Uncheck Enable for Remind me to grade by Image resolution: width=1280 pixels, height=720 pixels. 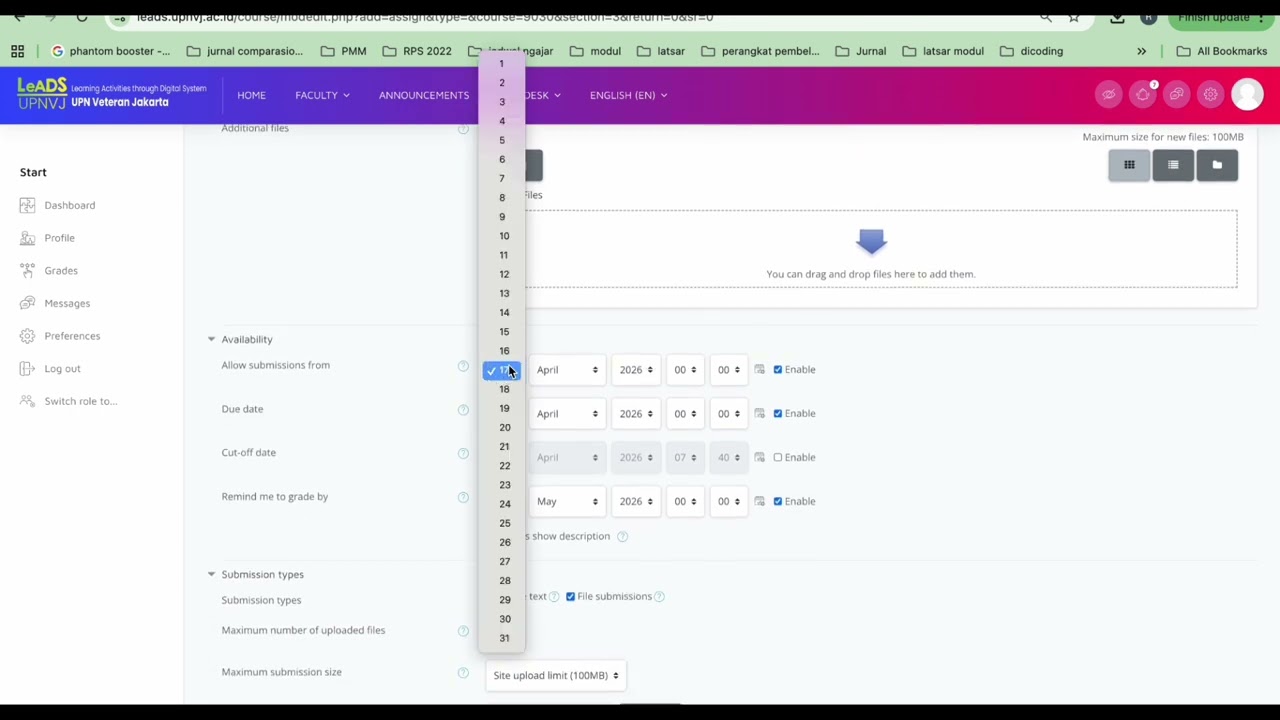(778, 502)
